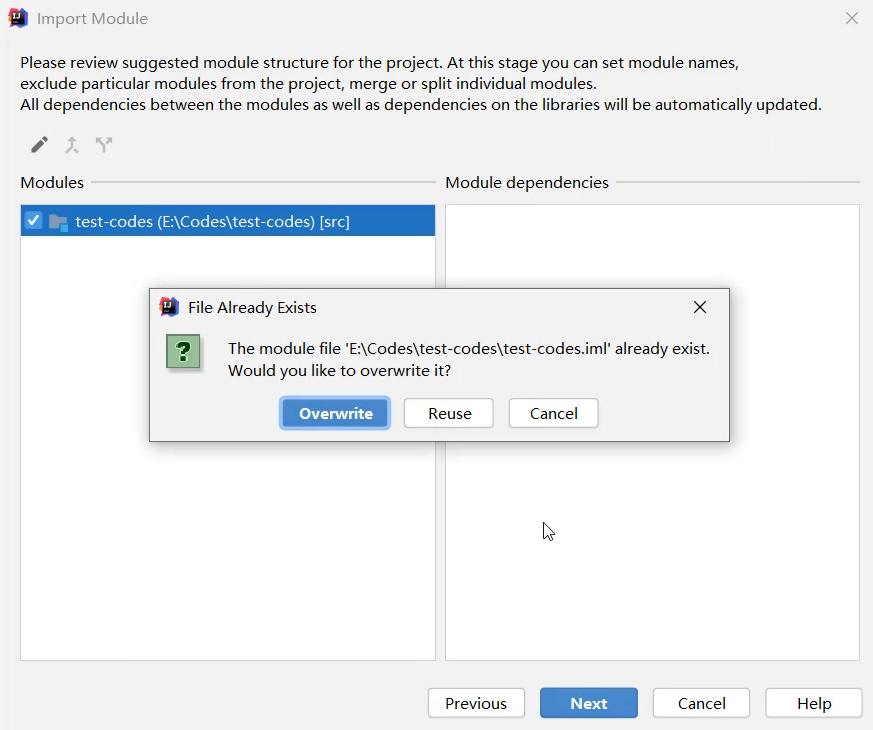Cancel the Import Module wizard
873x730 pixels.
(x=701, y=703)
